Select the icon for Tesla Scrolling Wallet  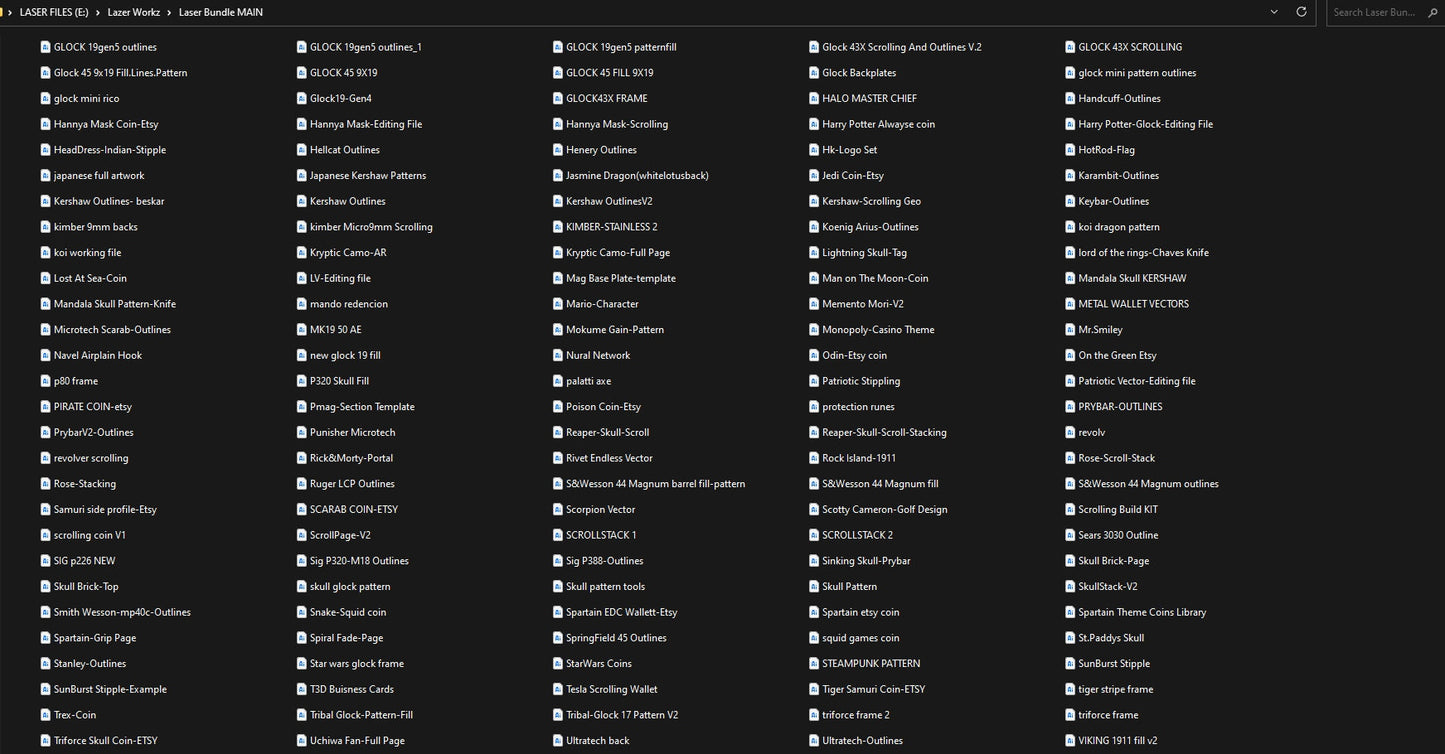(558, 689)
